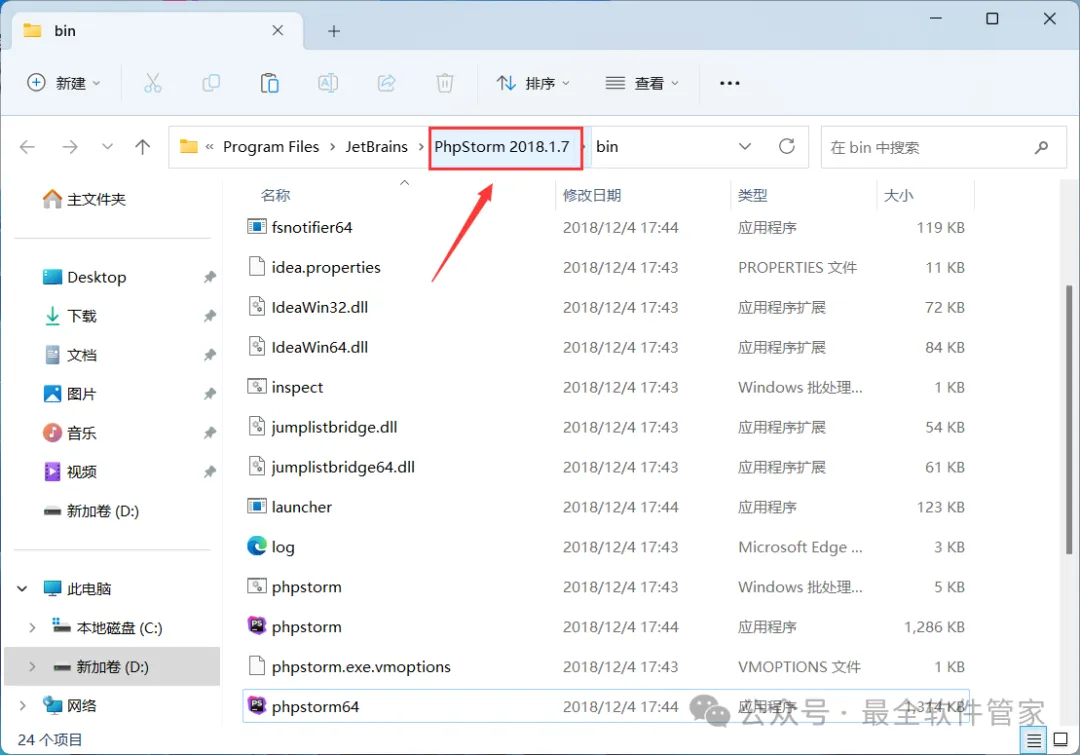Sort by Name (名称) column header
Screen dimensions: 1080x755
(x=276, y=196)
